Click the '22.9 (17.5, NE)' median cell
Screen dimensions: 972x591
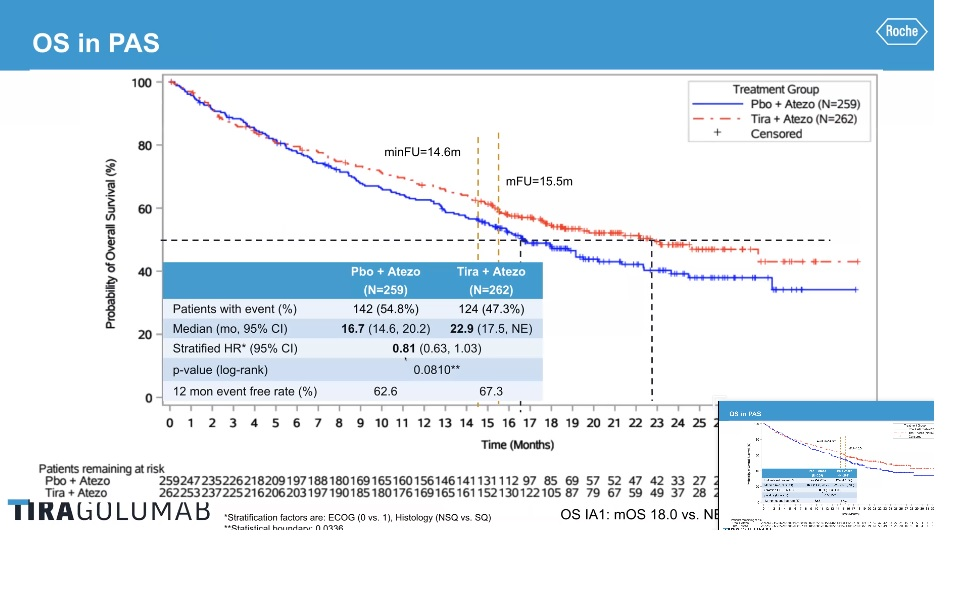pos(491,329)
